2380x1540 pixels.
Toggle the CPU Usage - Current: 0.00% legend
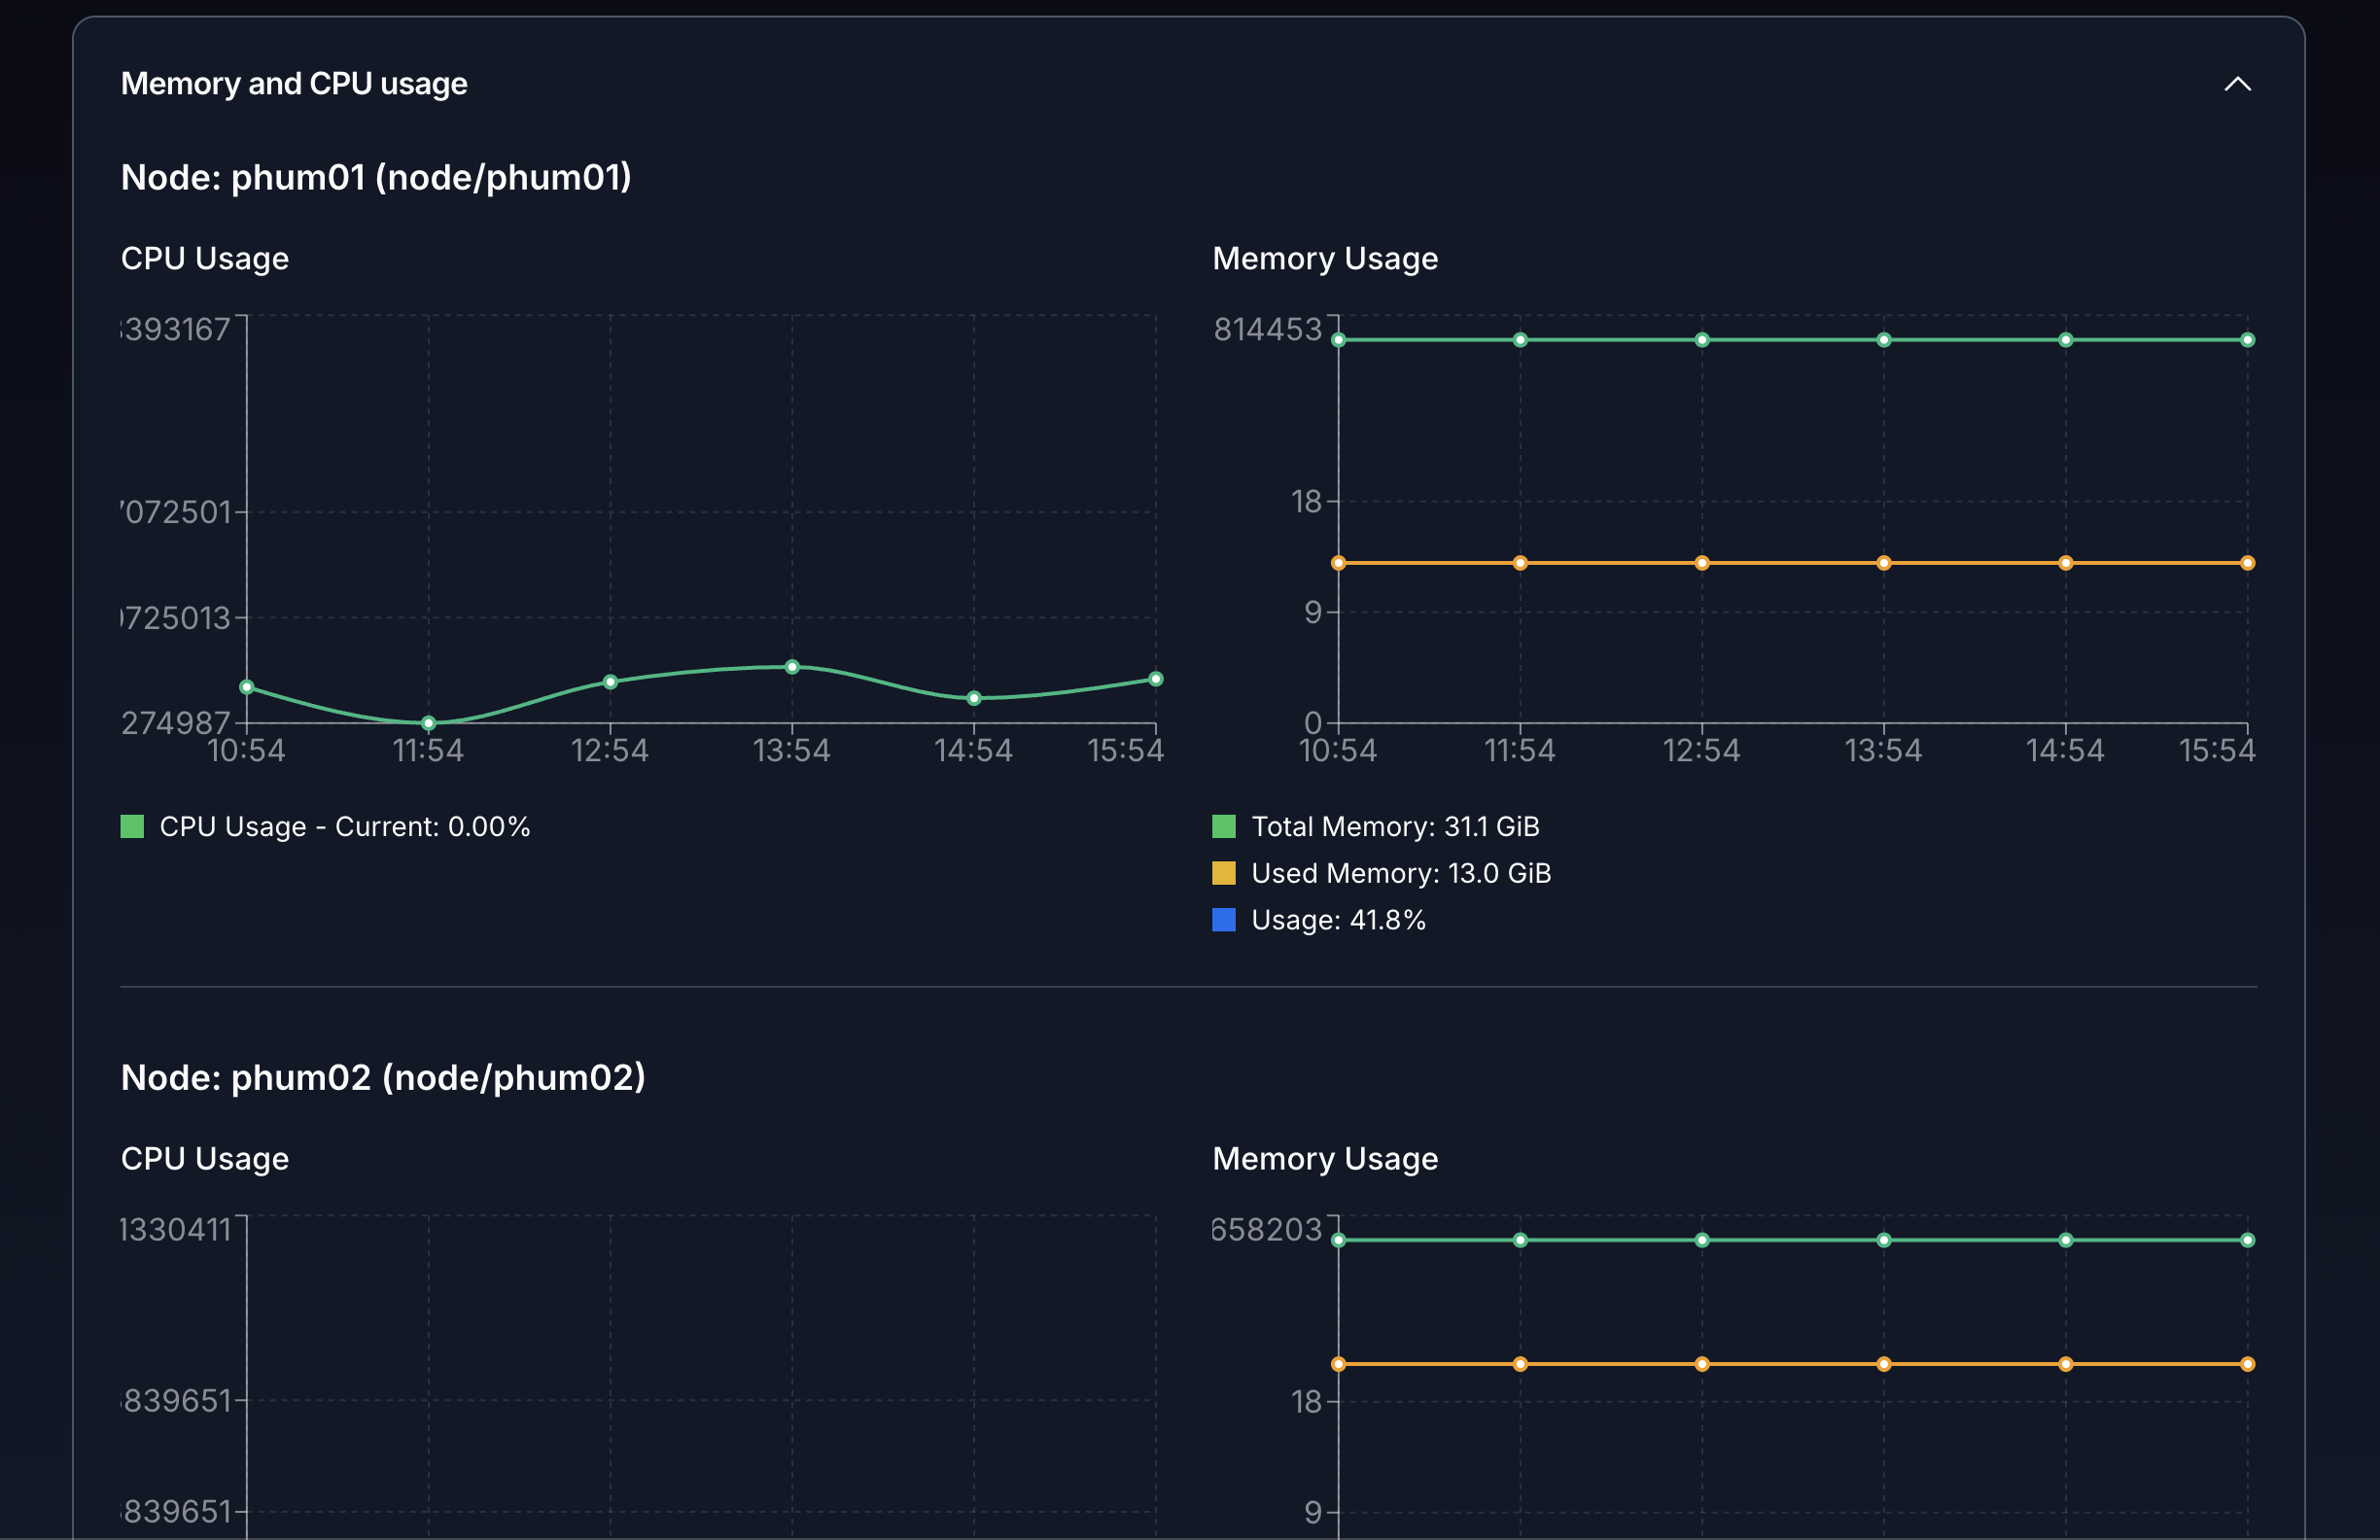pos(344,826)
